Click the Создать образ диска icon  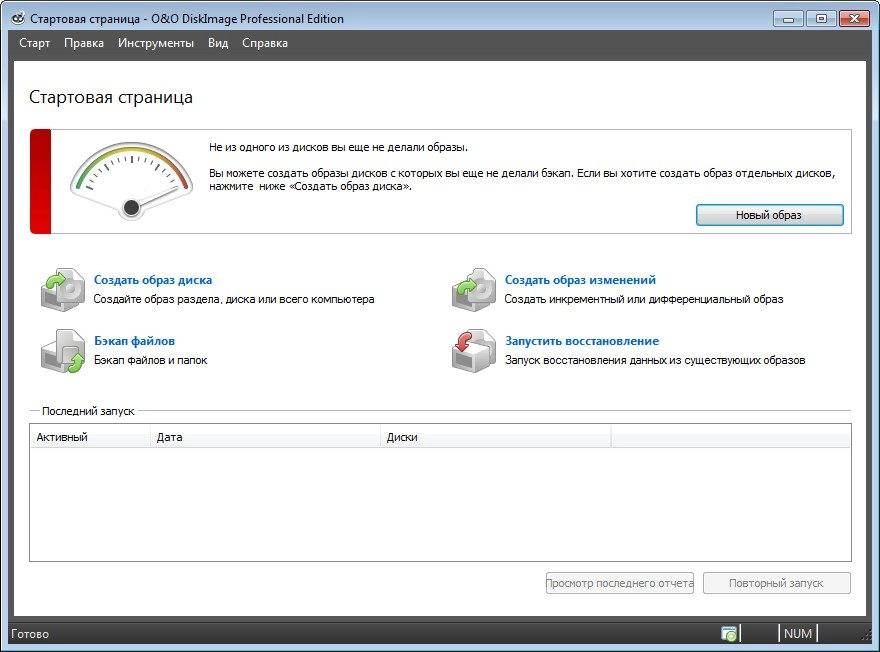click(x=63, y=290)
